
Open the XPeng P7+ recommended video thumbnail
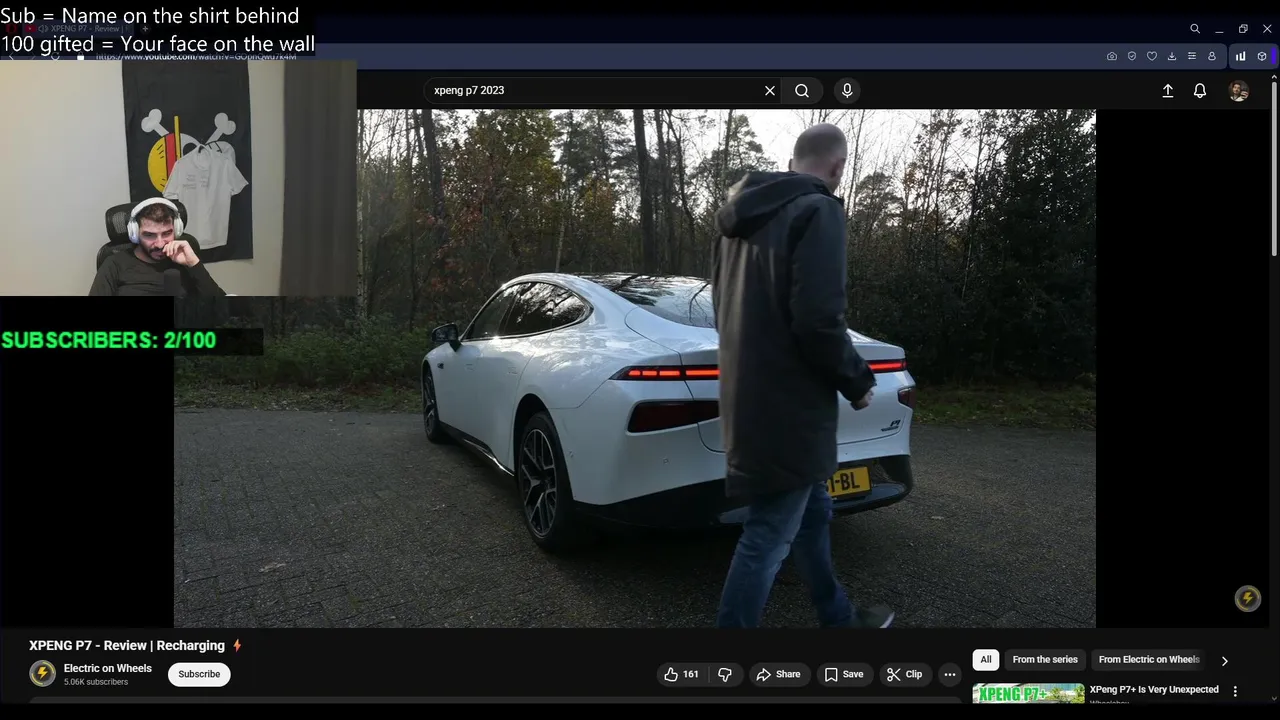pyautogui.click(x=1028, y=694)
